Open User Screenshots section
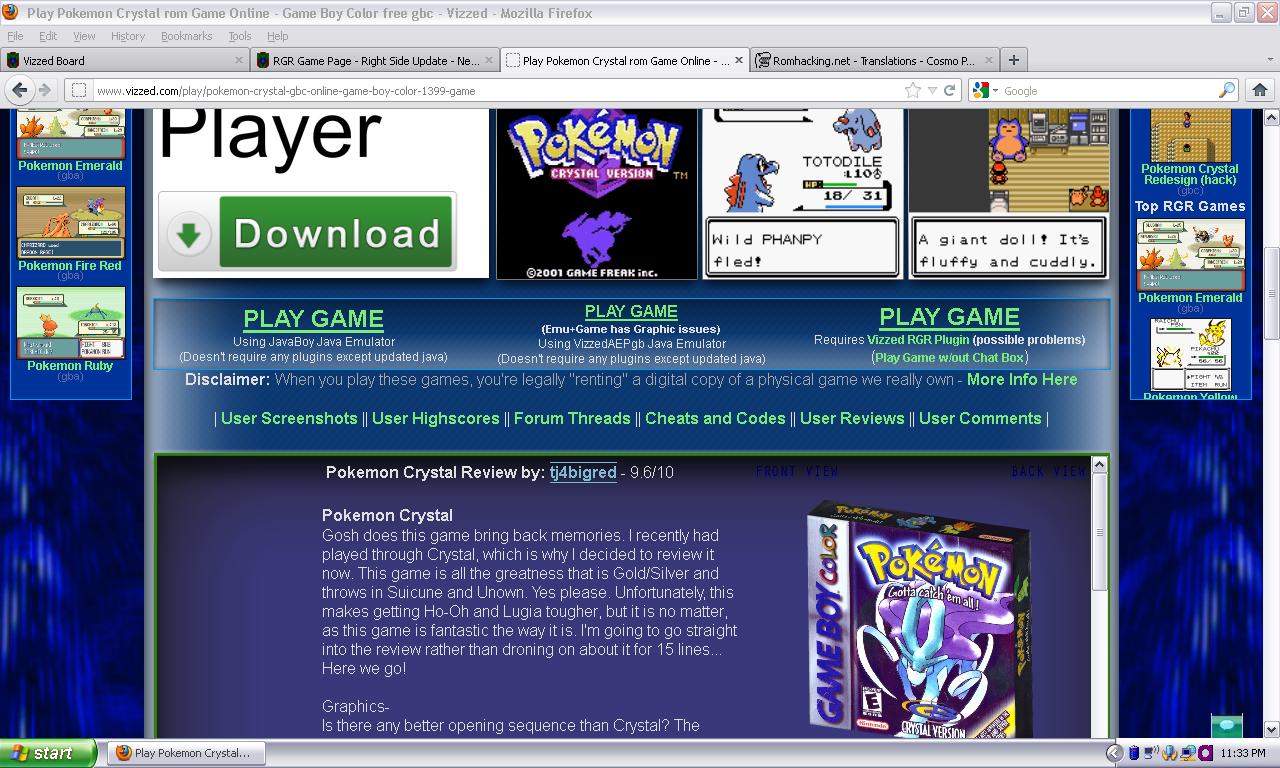 [x=289, y=418]
